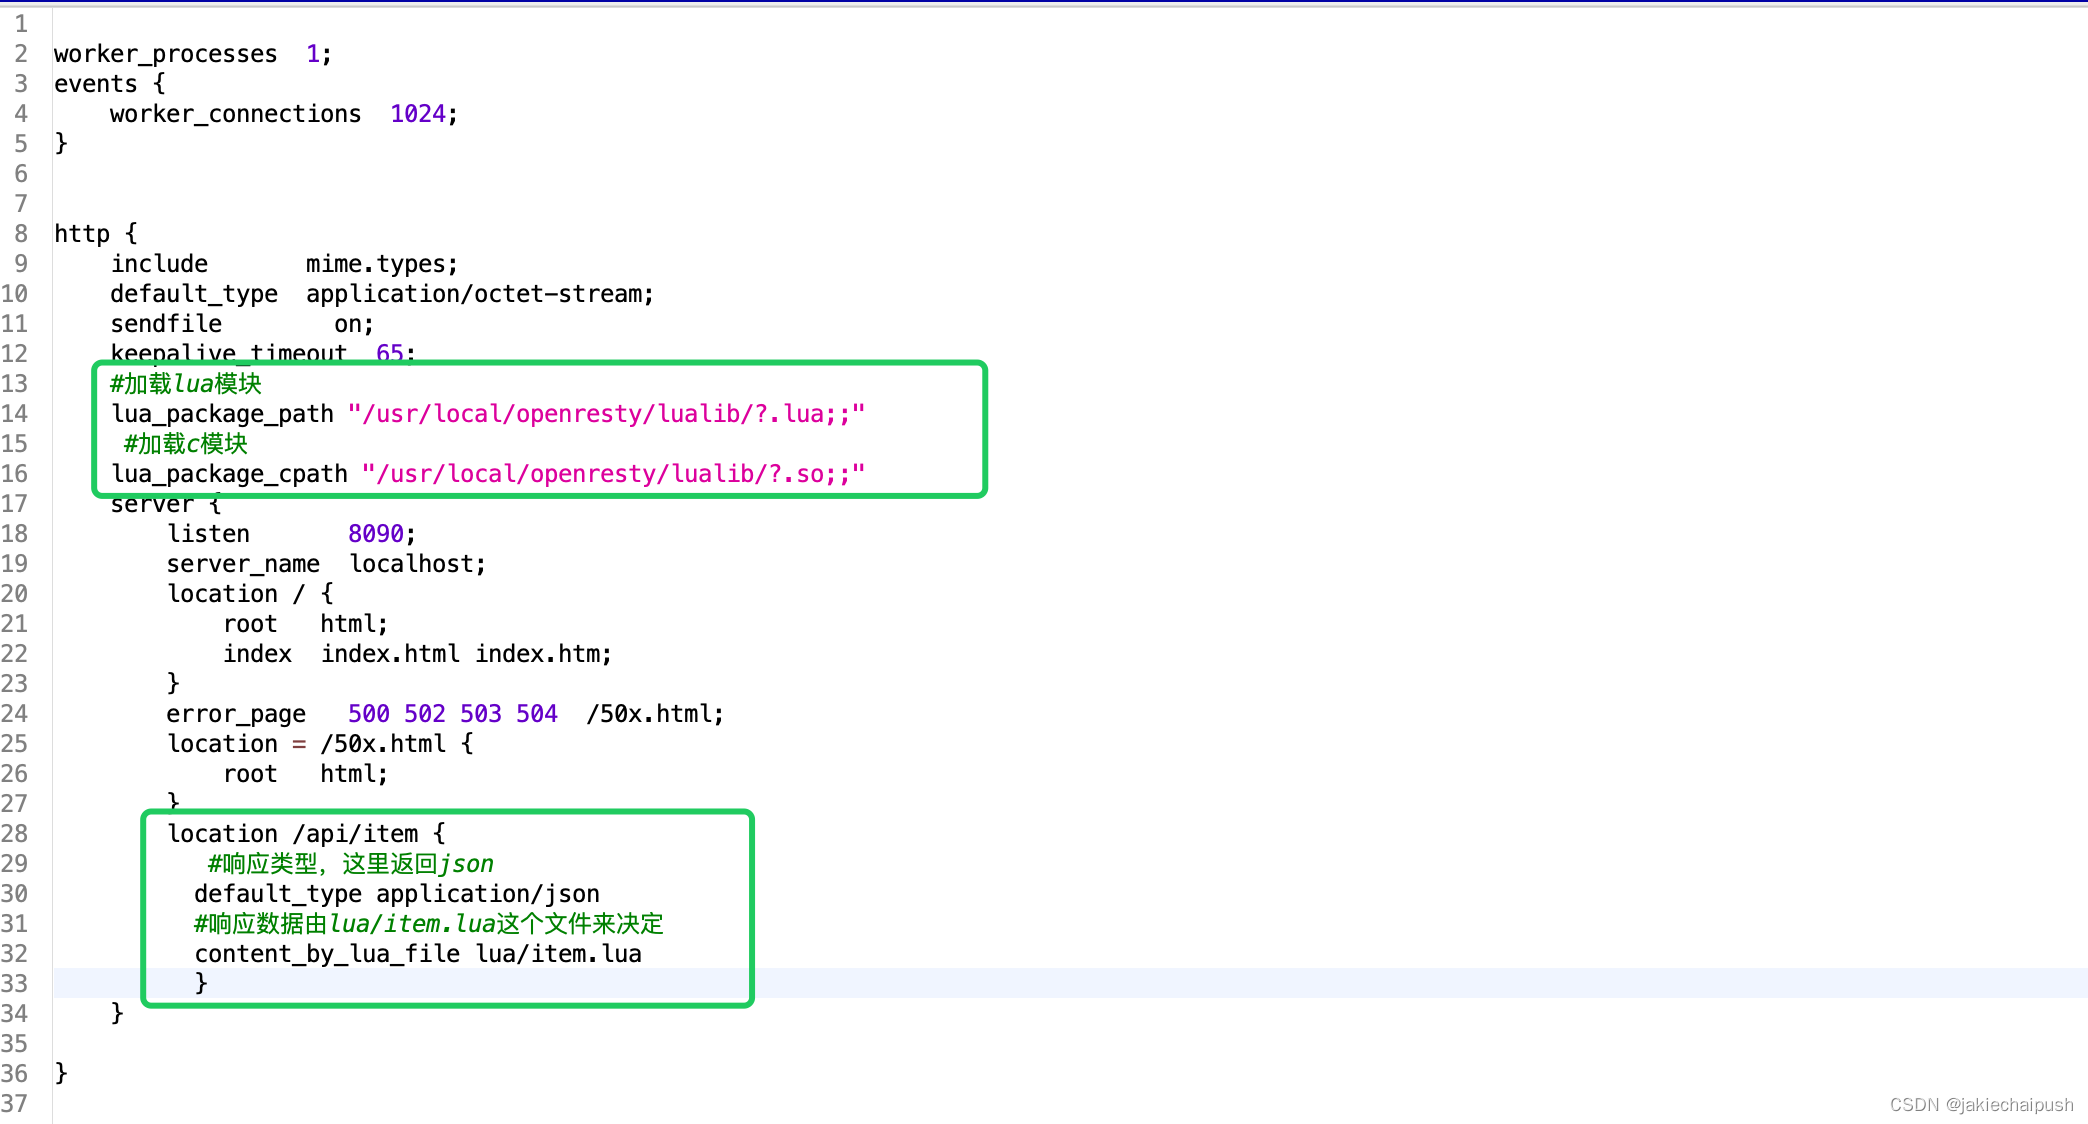This screenshot has width=2088, height=1124.
Task: Select lua/item.lua on line 32
Action: [x=559, y=954]
